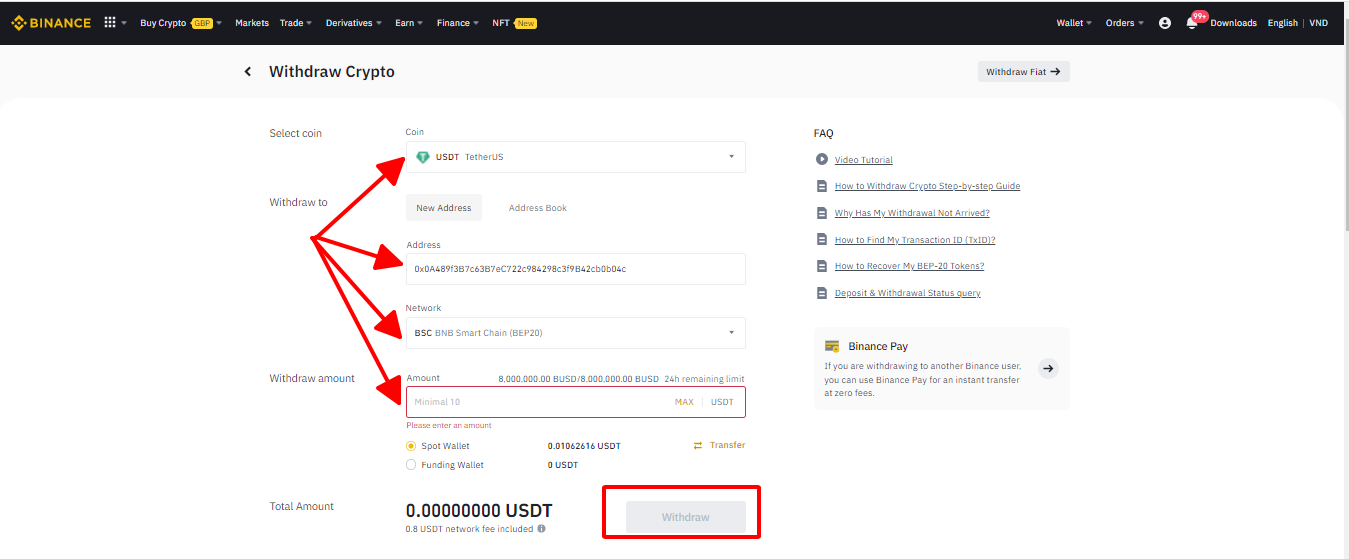Expand the Coin dropdown showing USDT
This screenshot has width=1349, height=559.
tap(576, 157)
